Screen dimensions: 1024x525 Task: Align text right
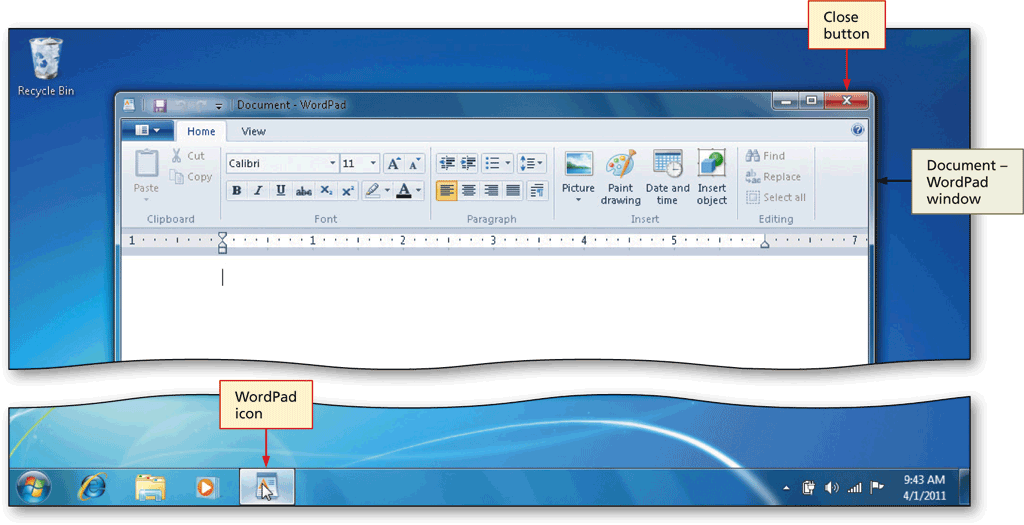pos(491,191)
